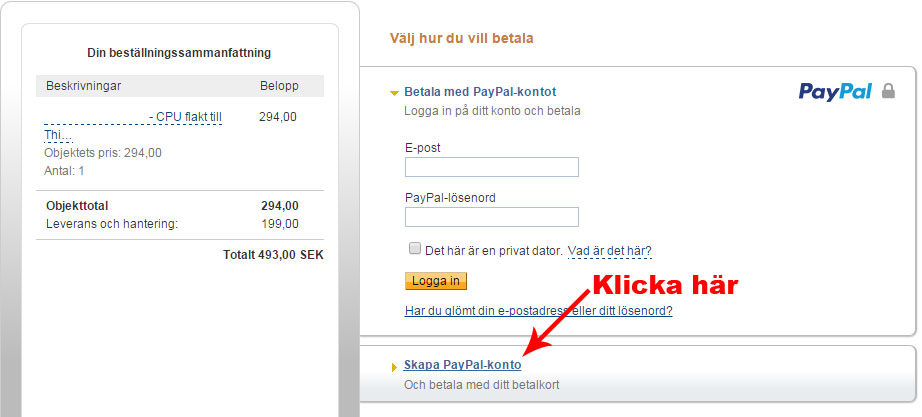Open the forgotten email or password link
922x417 pixels.
click(x=538, y=311)
